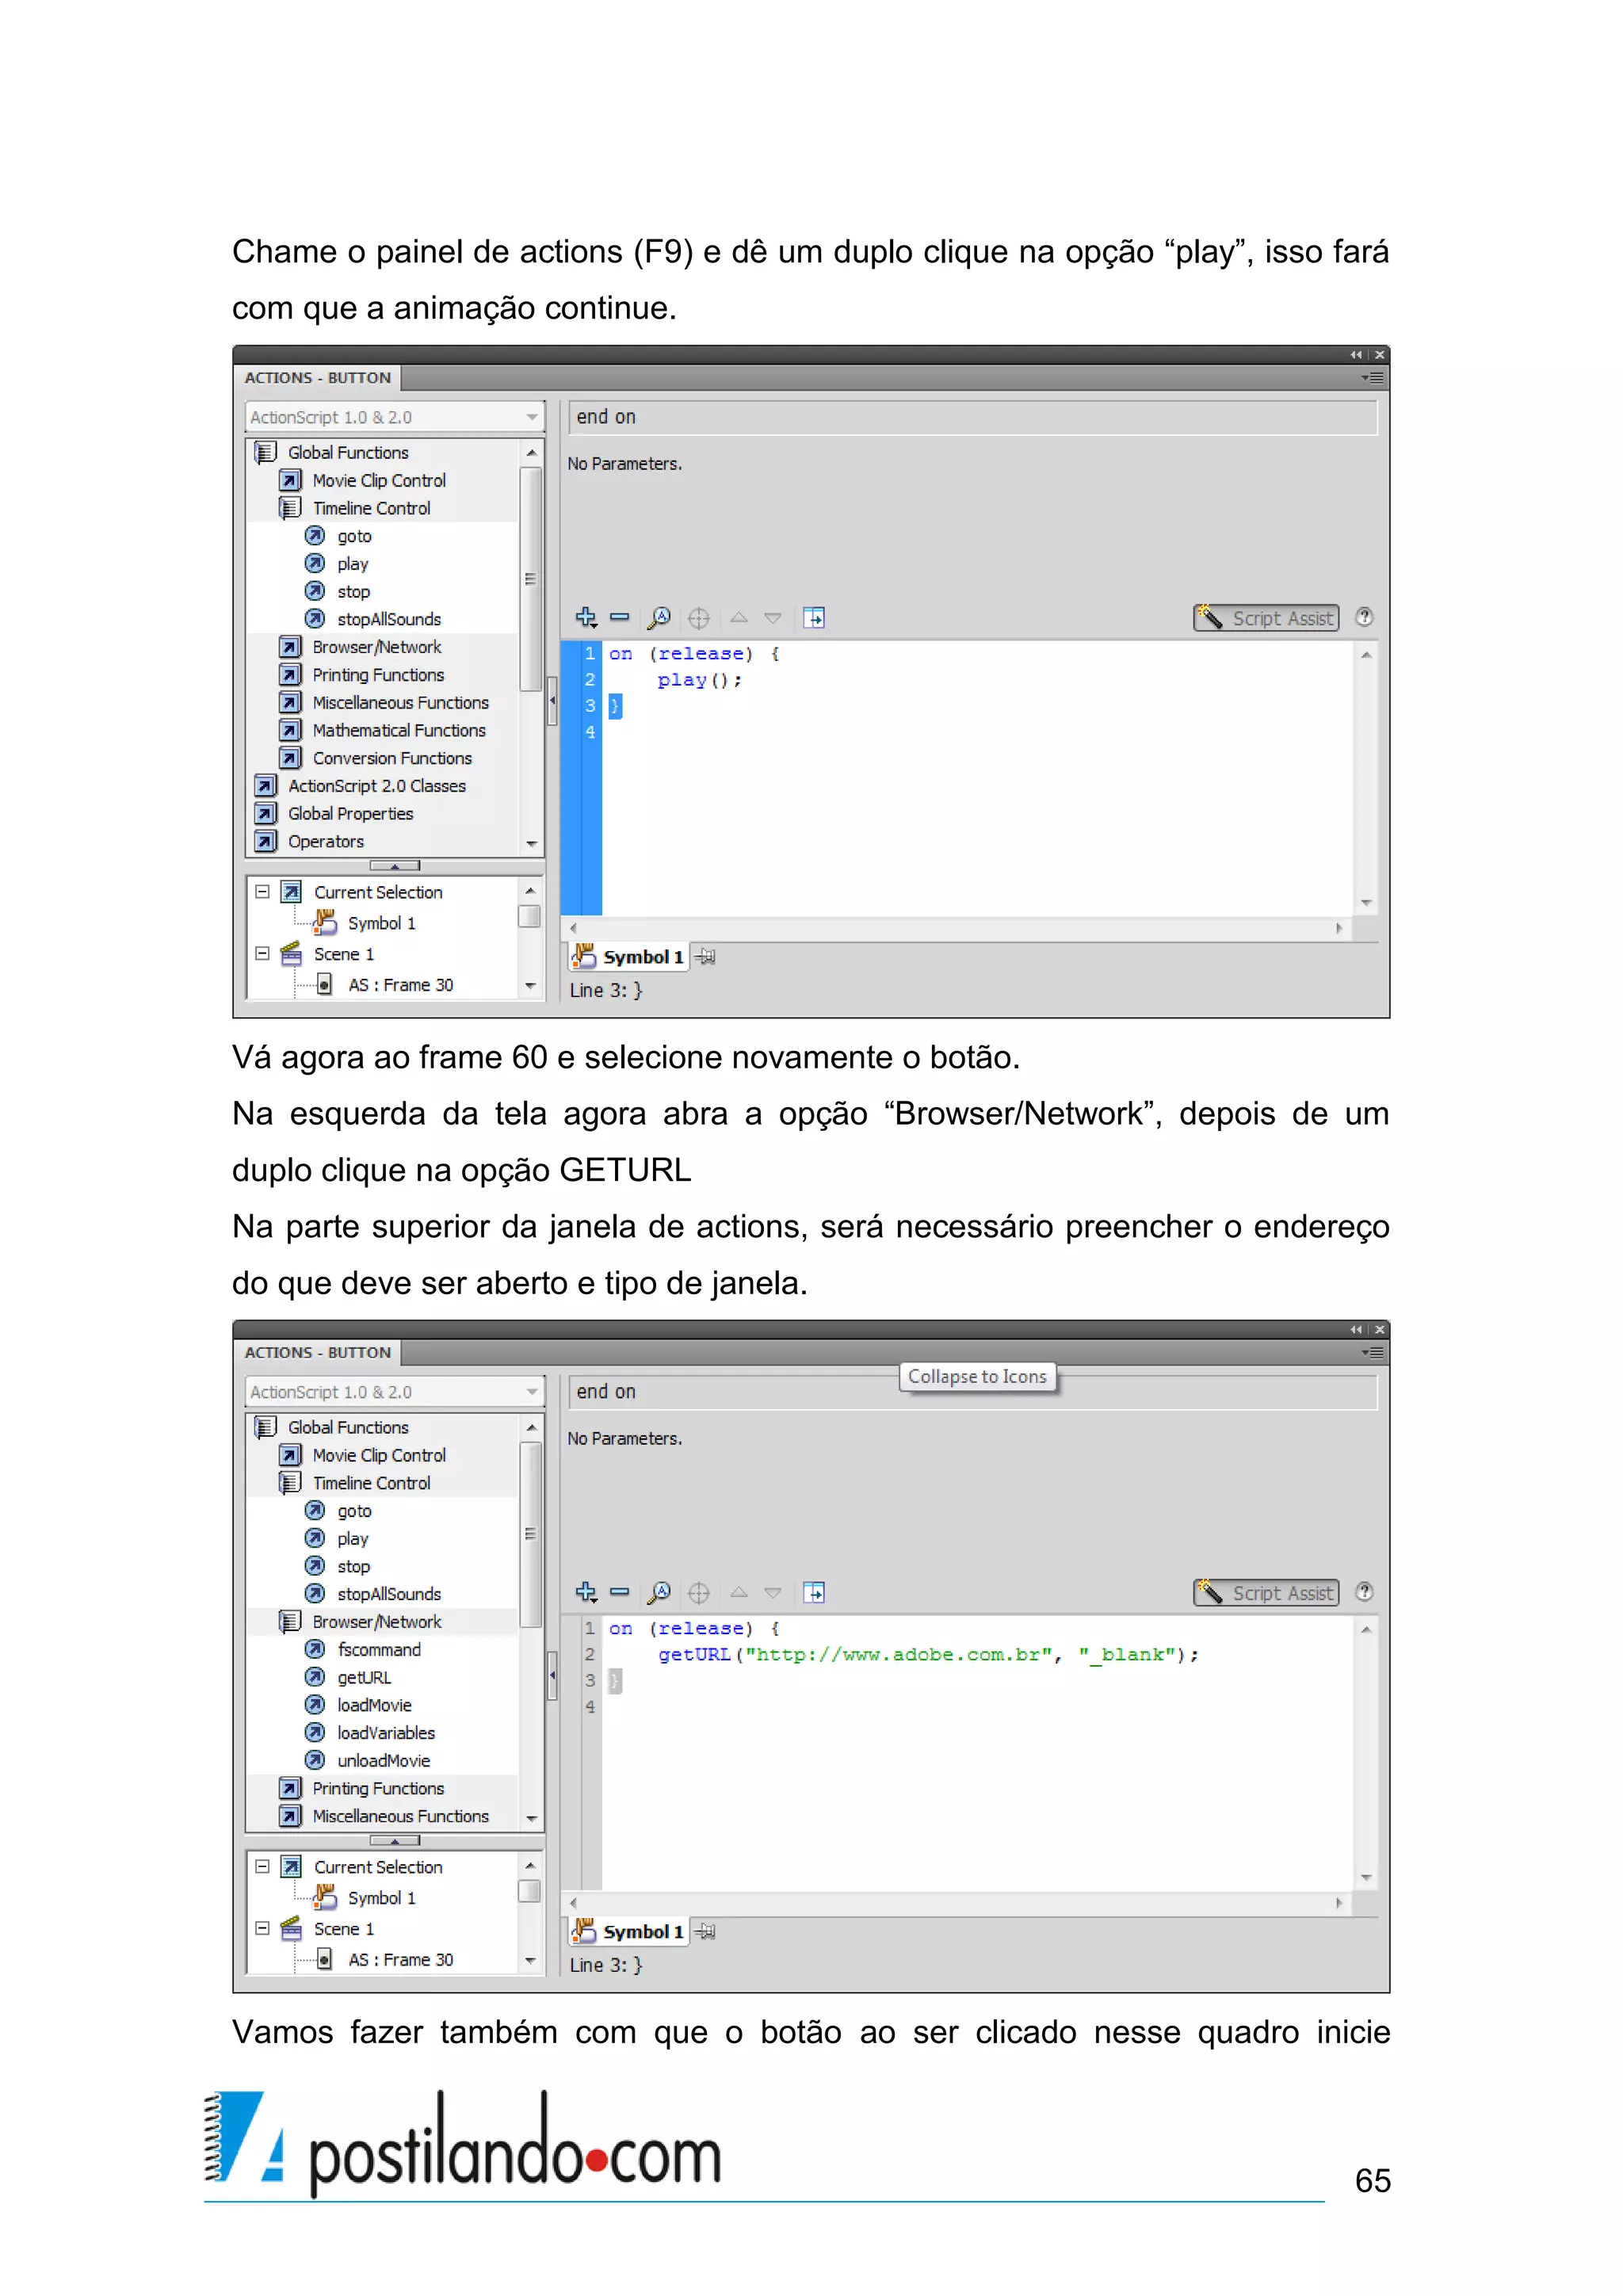
Task: Click insert target path icon in getURL panel
Action: click(699, 1592)
